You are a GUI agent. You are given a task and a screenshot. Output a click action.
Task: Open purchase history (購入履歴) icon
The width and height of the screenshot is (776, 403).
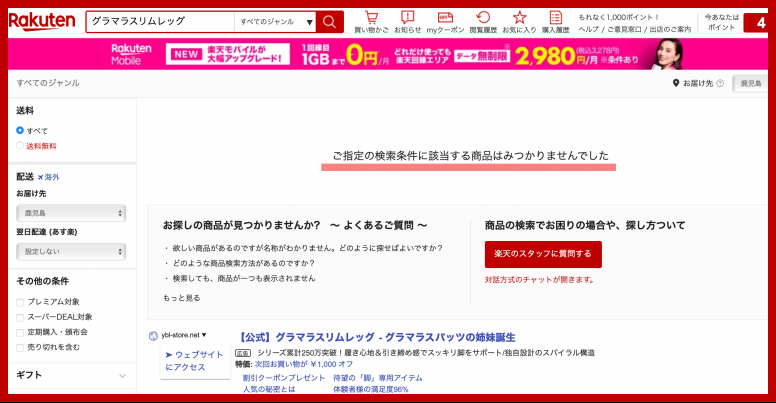click(555, 22)
